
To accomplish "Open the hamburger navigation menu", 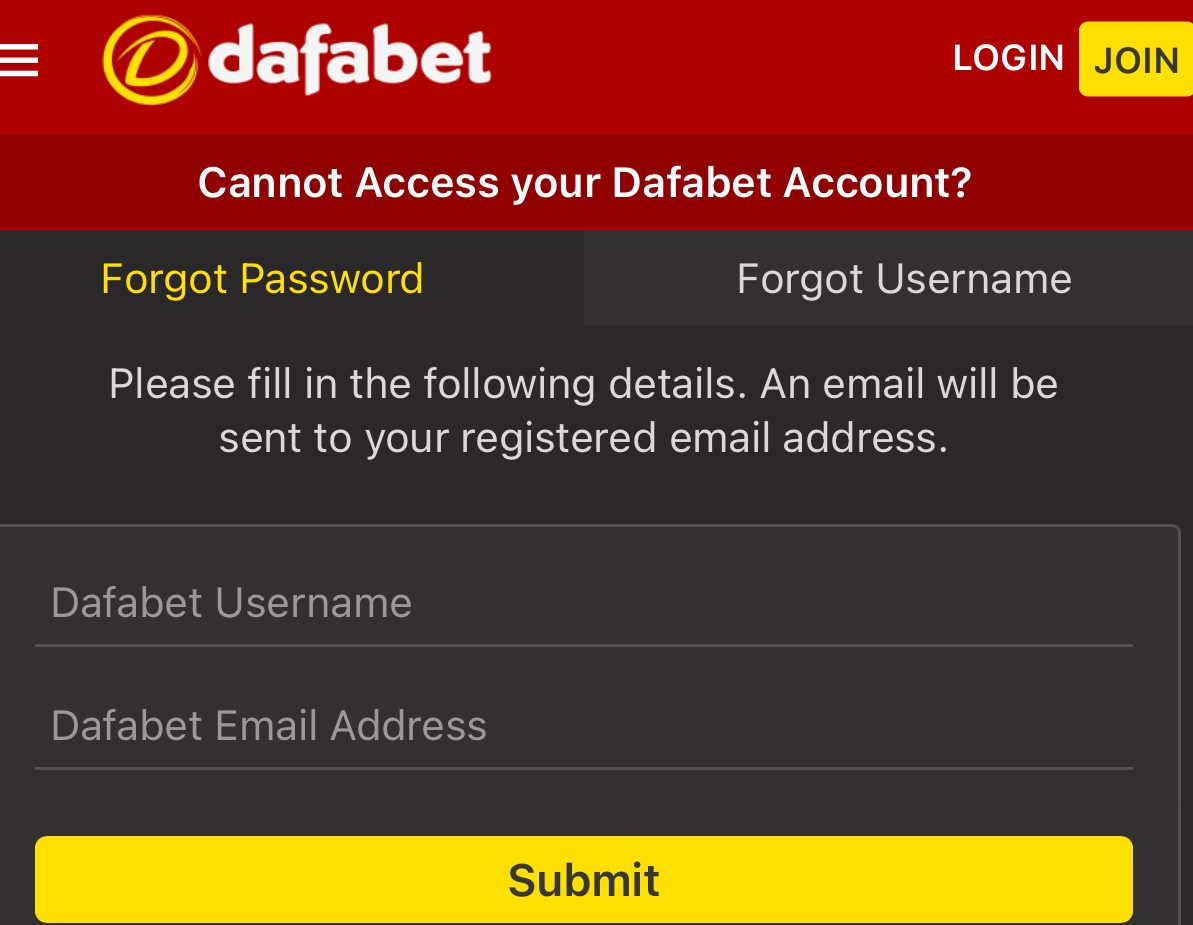I will point(19,60).
